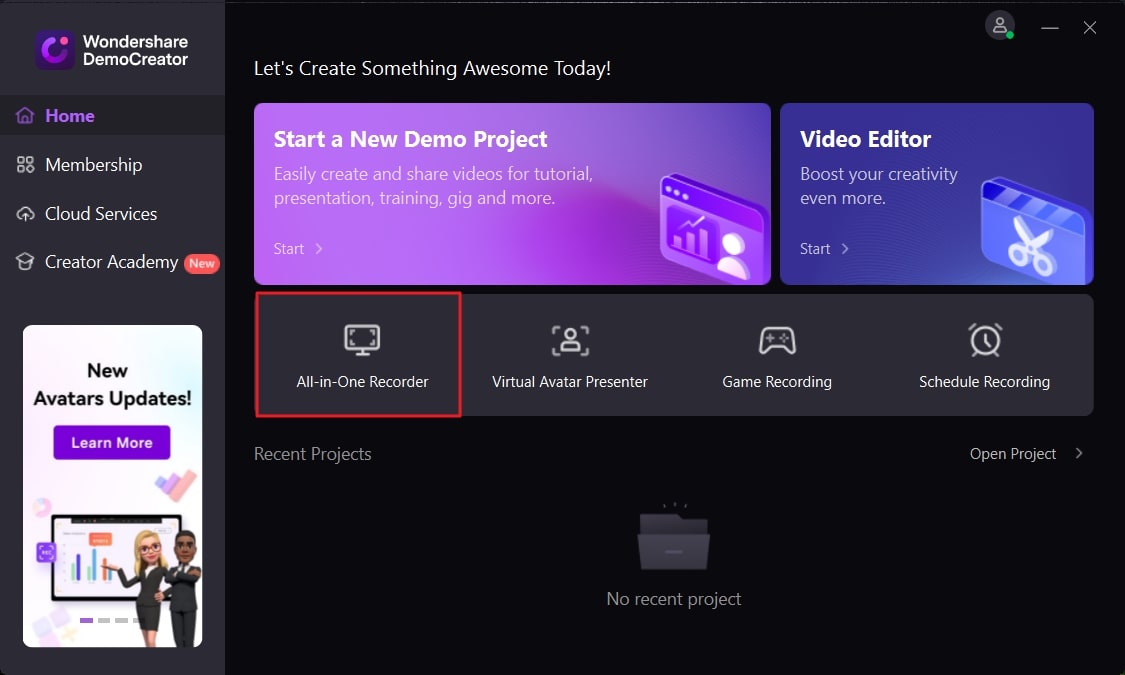Click the No recent project text
Viewport: 1125px width, 675px height.
click(x=674, y=599)
